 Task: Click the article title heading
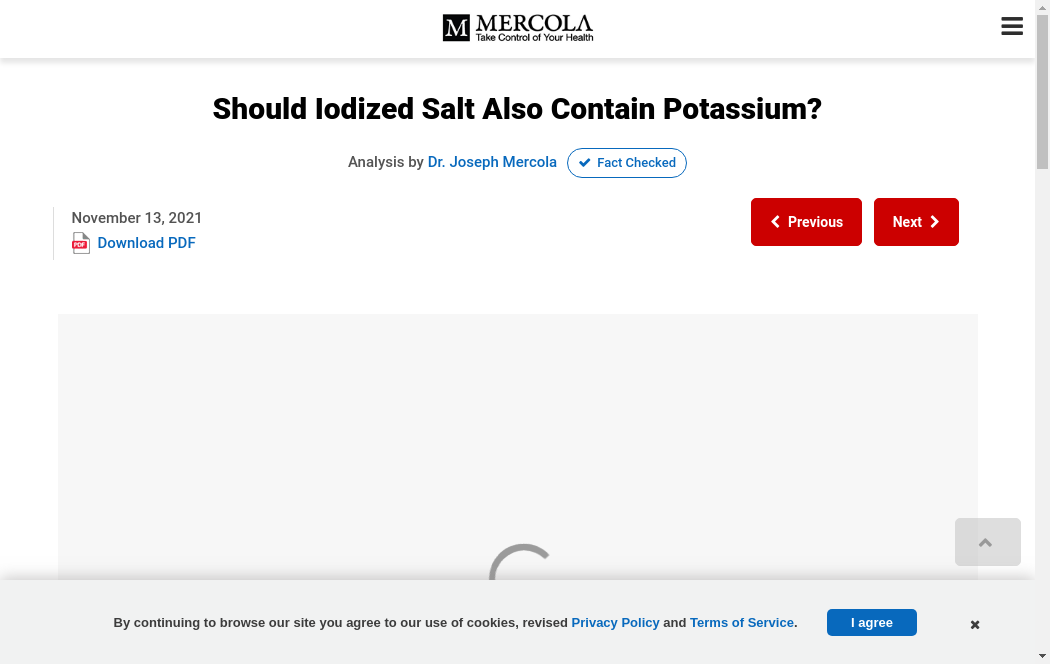pyautogui.click(x=517, y=109)
